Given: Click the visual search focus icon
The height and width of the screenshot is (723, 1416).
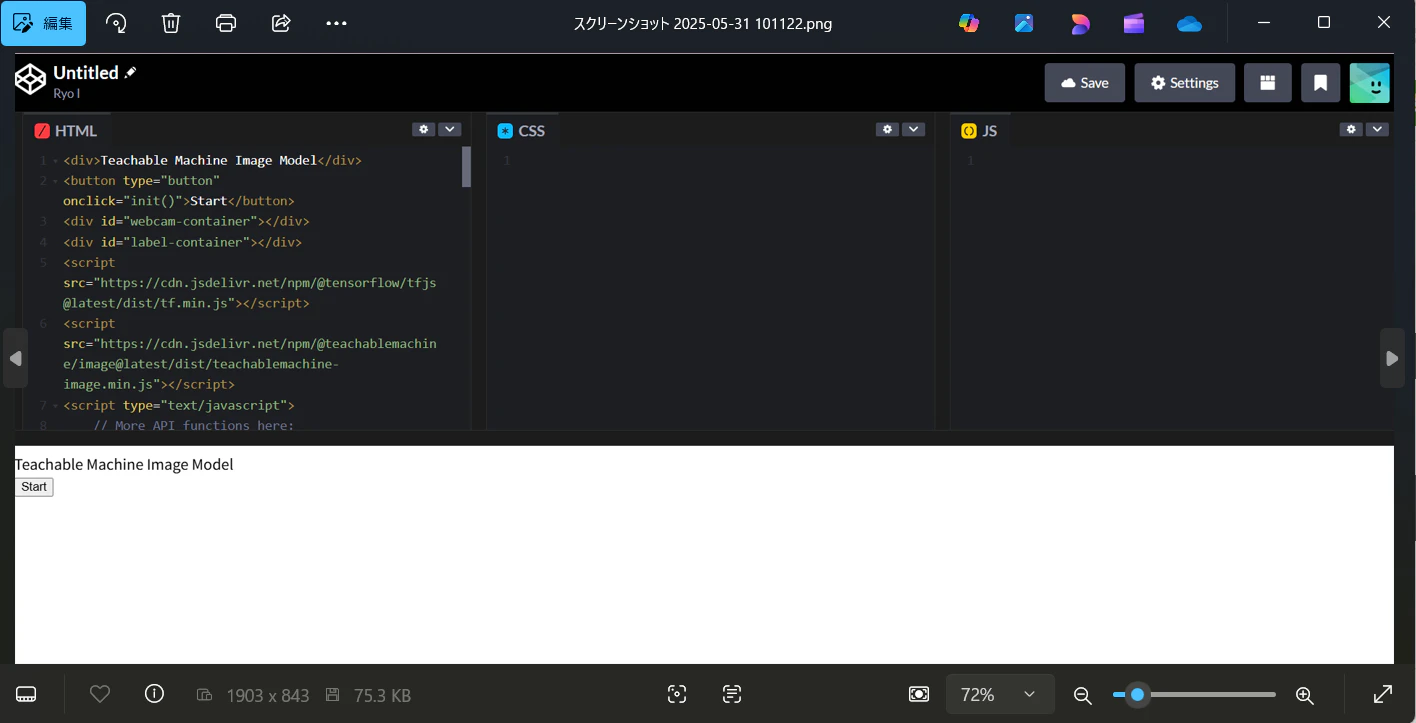Looking at the screenshot, I should pyautogui.click(x=677, y=694).
